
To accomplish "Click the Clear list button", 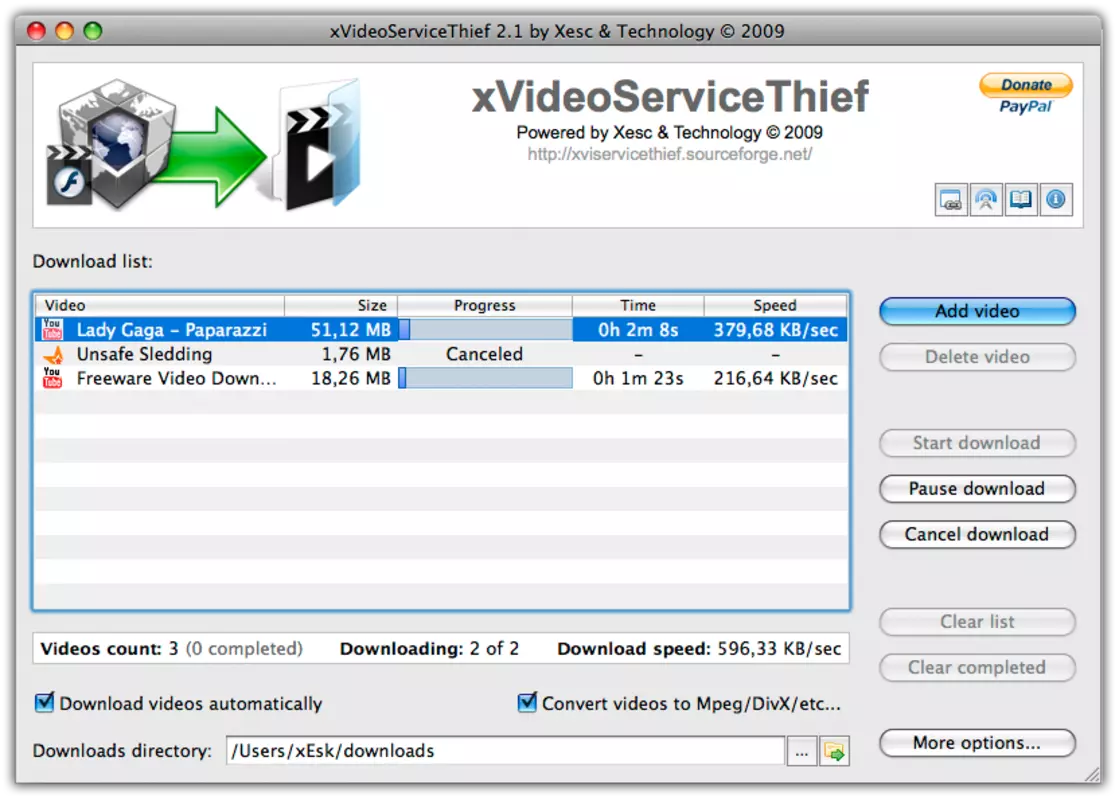I will (977, 622).
